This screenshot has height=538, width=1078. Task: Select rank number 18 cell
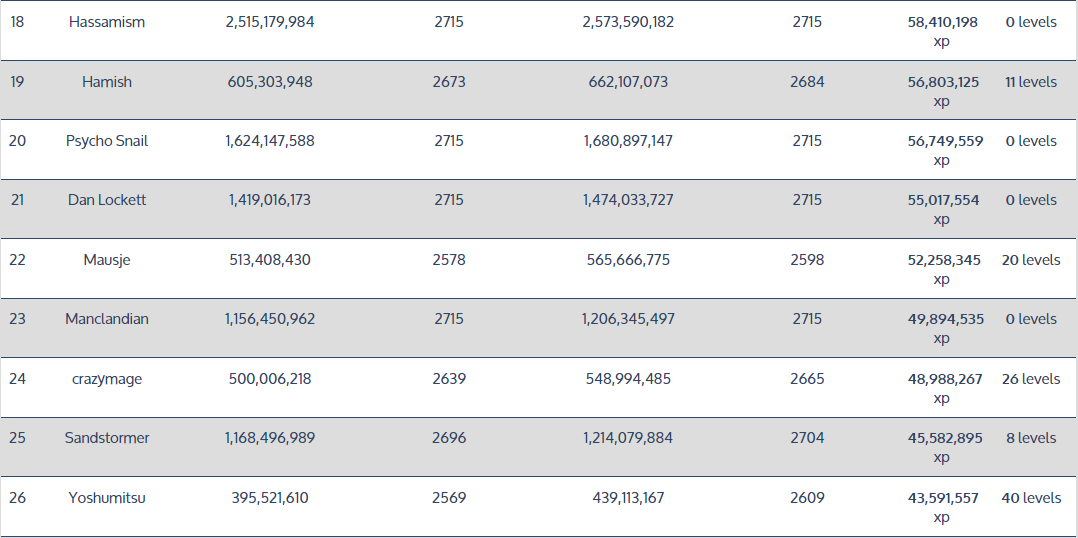pos(17,22)
